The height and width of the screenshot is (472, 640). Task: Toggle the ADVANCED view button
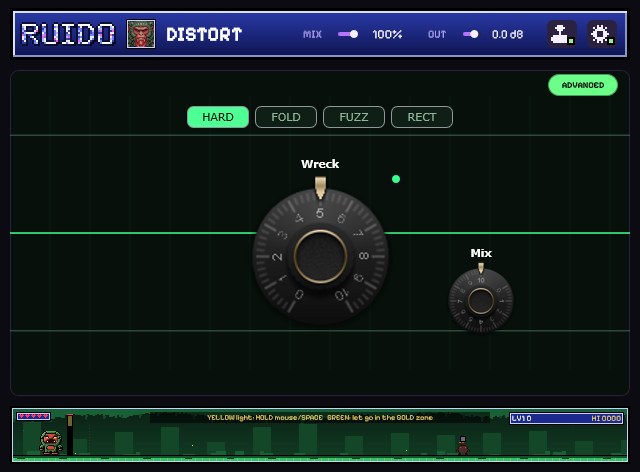pos(583,85)
